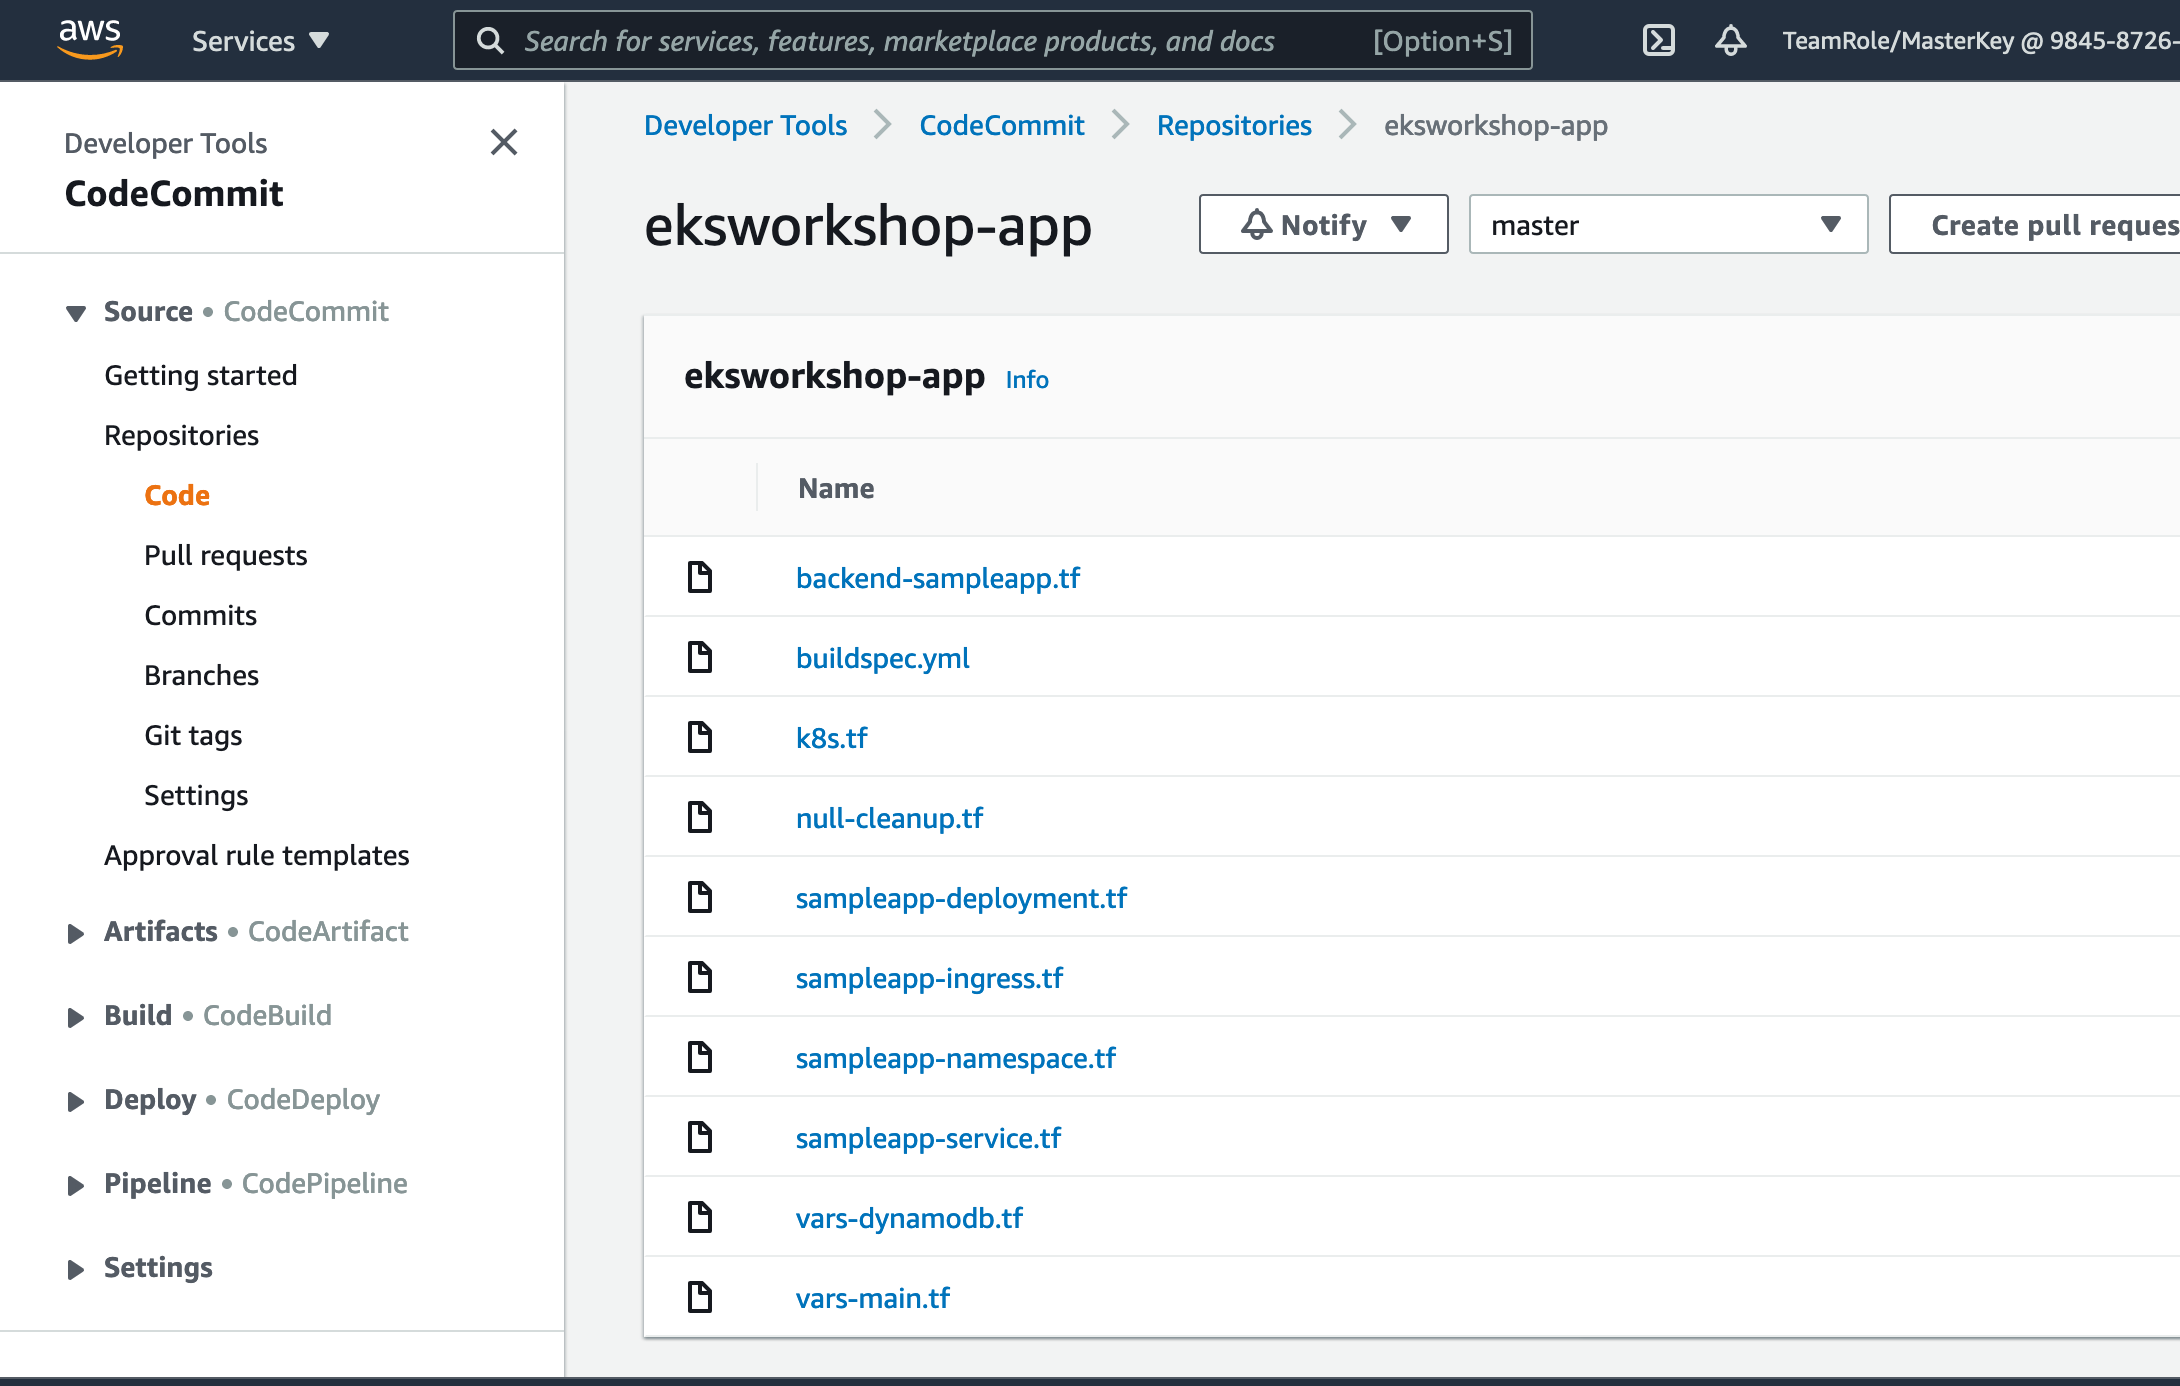The image size is (2180, 1386).
Task: Open sampleapp-ingress.tf file
Action: click(930, 978)
